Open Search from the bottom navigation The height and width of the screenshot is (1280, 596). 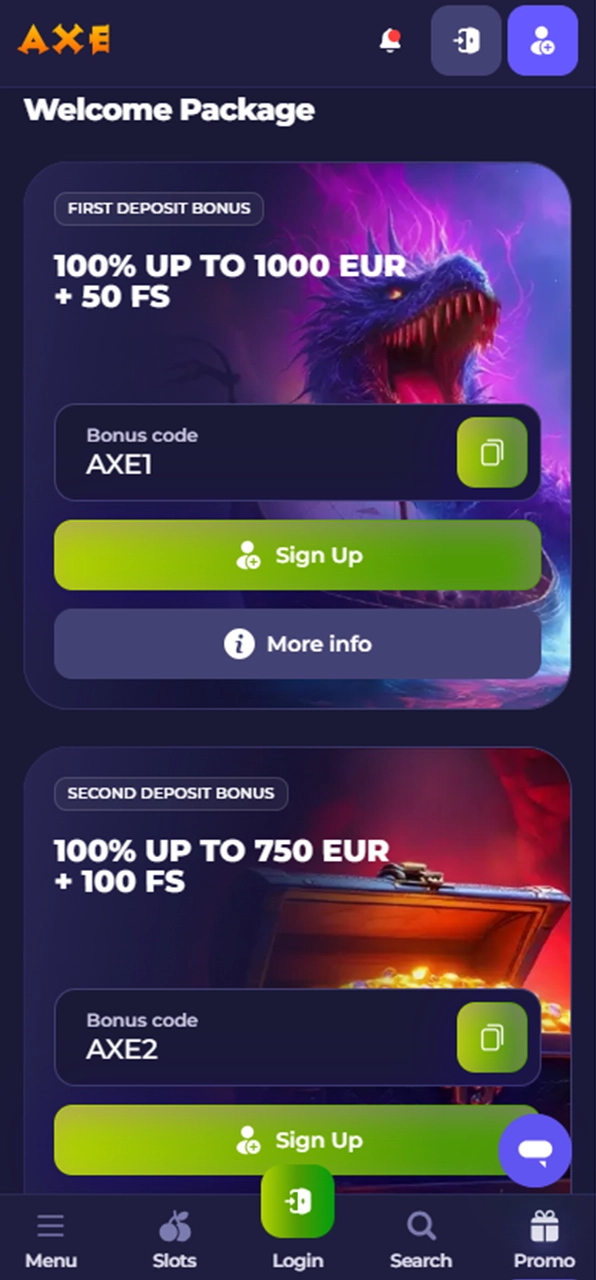(421, 1240)
